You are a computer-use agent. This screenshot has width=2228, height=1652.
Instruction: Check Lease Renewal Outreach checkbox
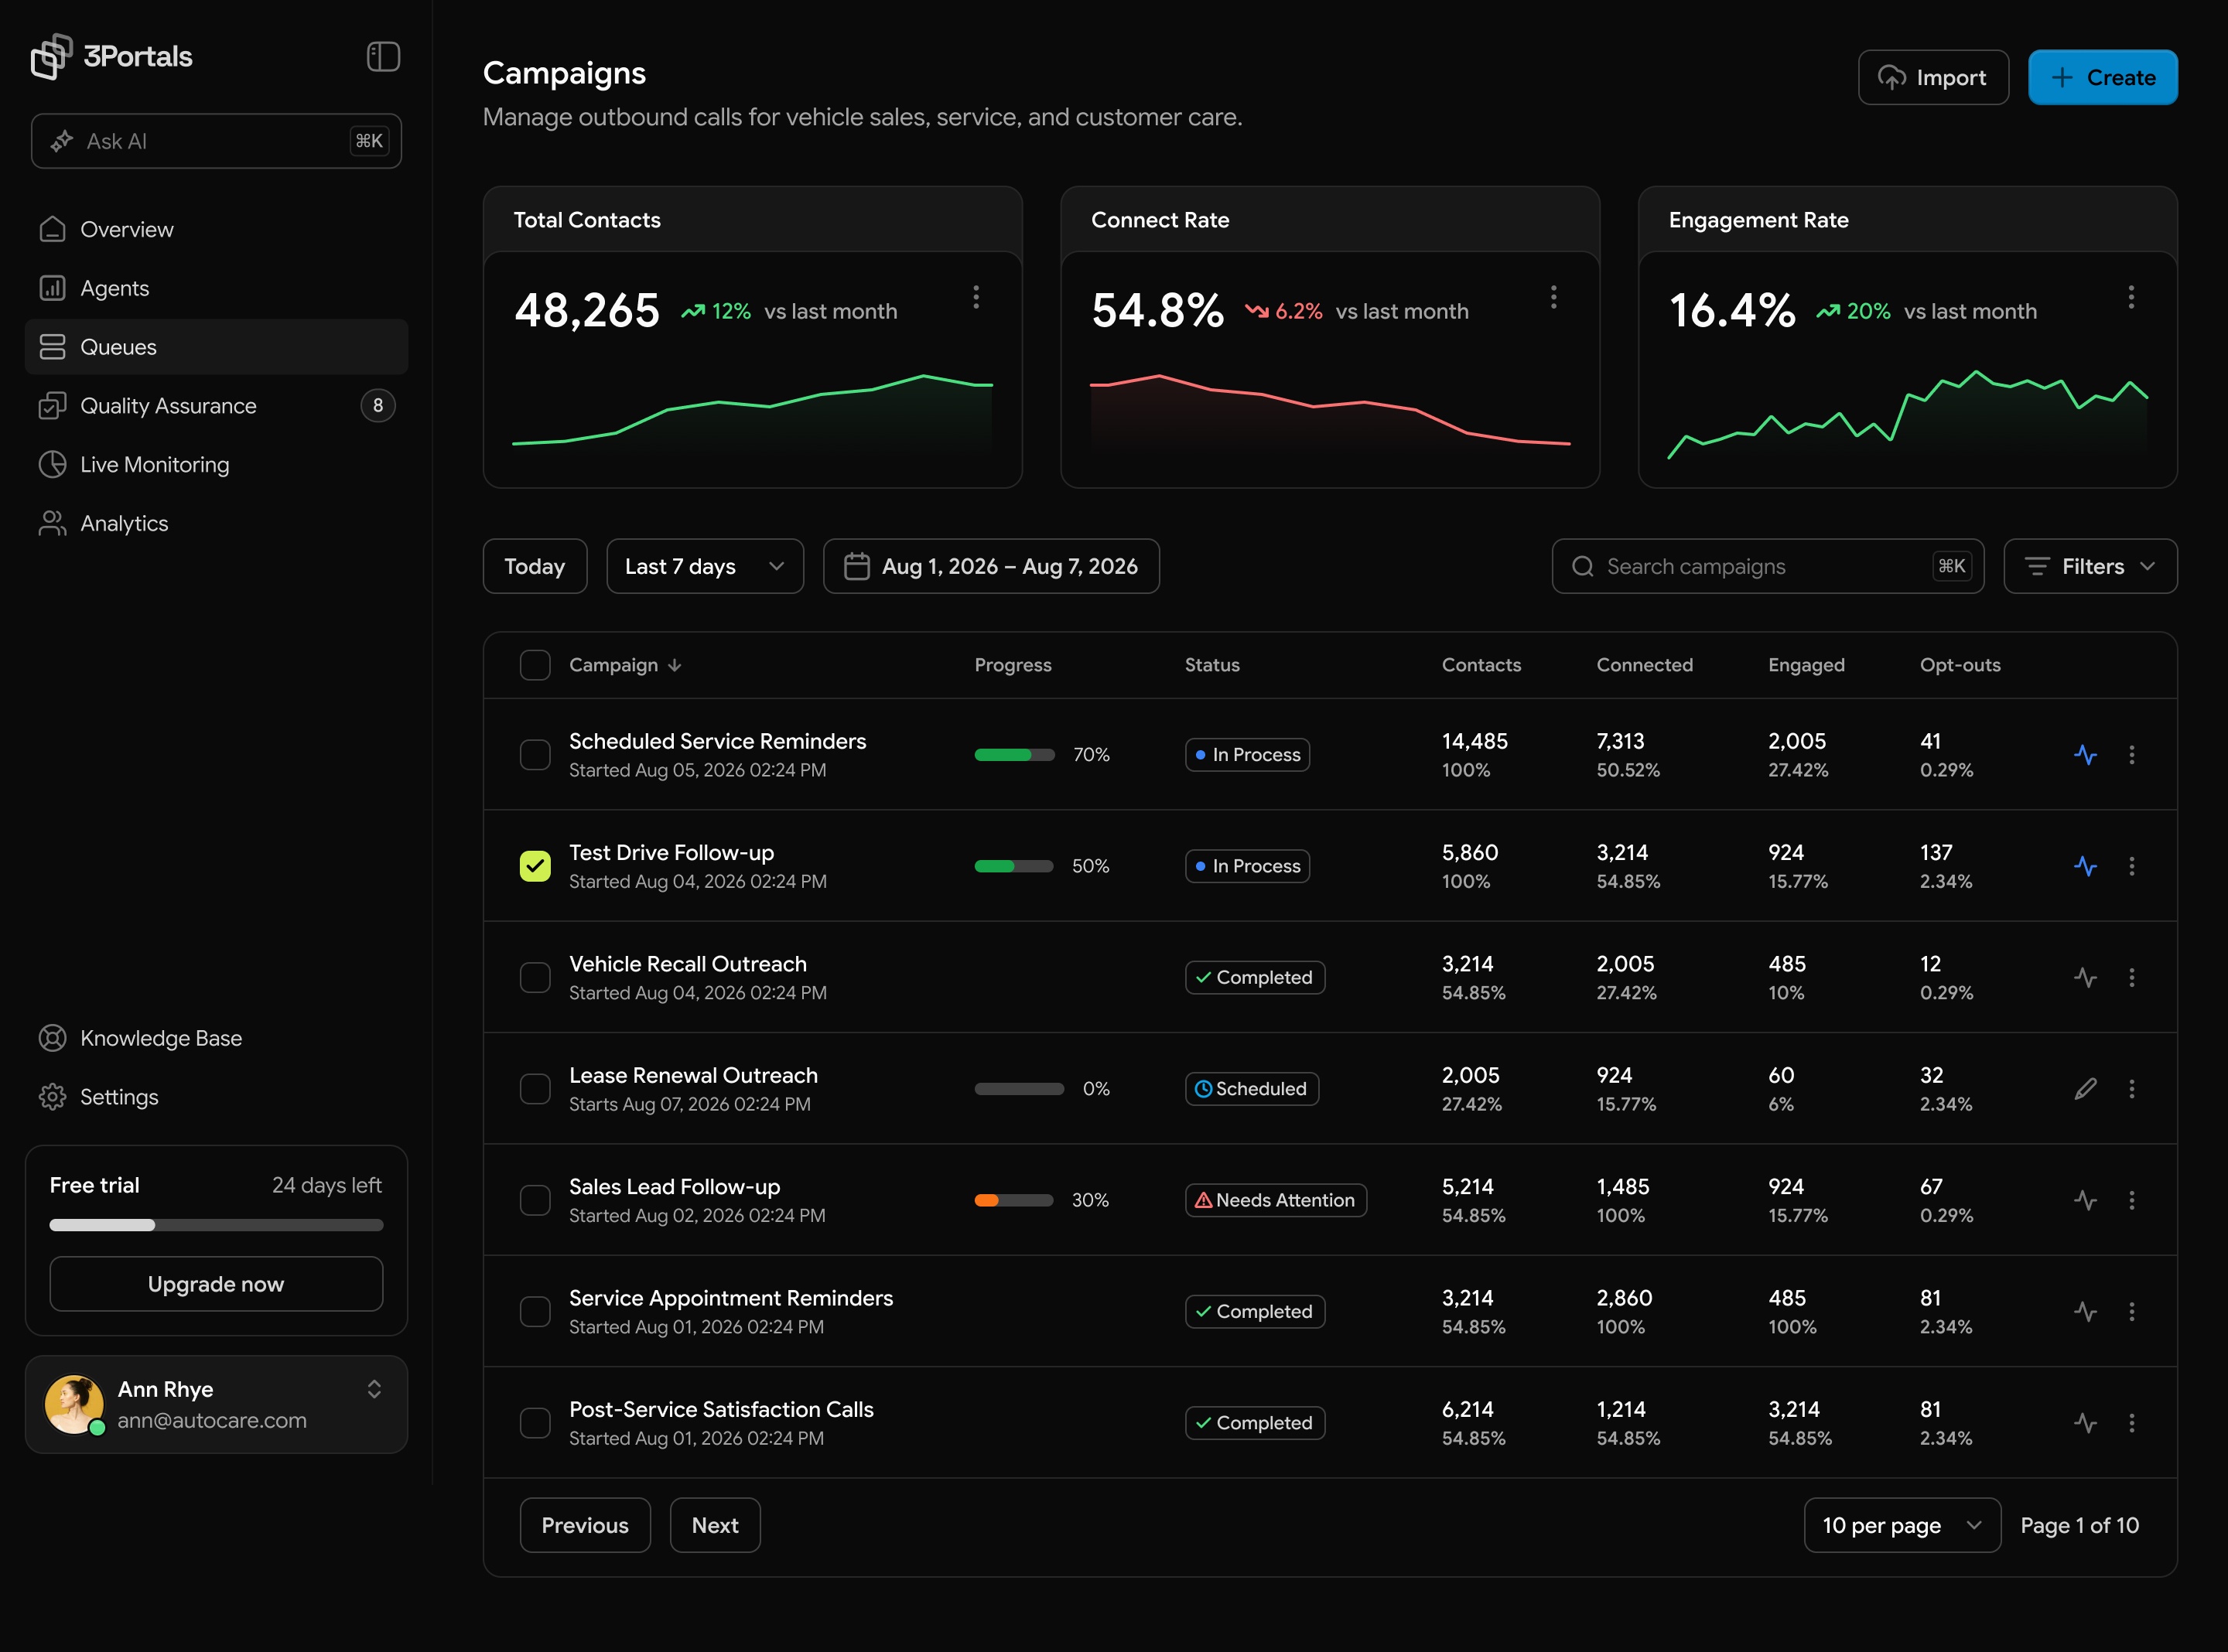535,1089
